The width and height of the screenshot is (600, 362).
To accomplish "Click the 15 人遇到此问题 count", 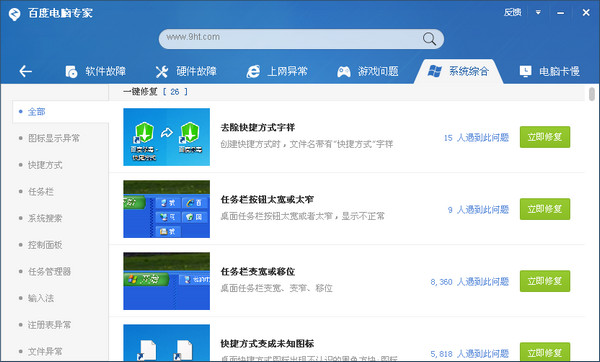I will [x=476, y=138].
